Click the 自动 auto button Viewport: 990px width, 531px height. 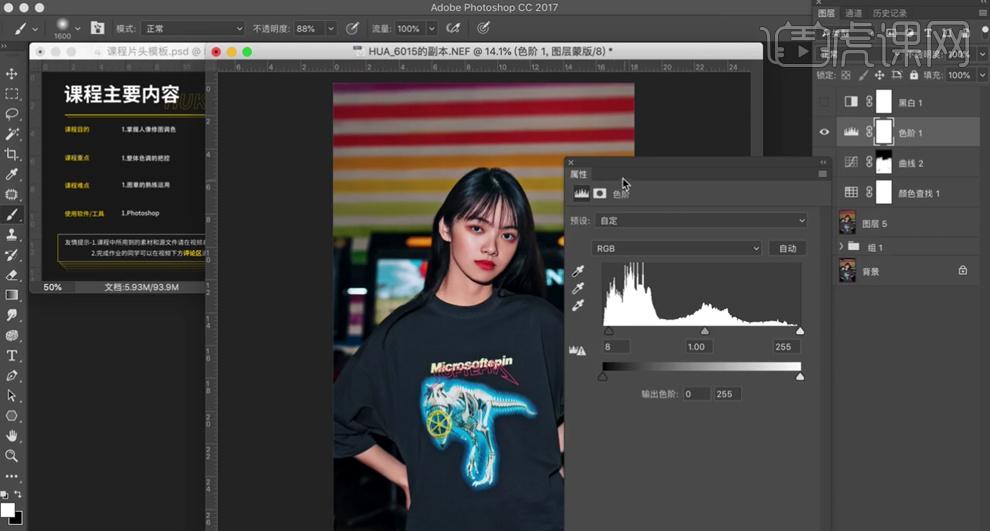[787, 248]
